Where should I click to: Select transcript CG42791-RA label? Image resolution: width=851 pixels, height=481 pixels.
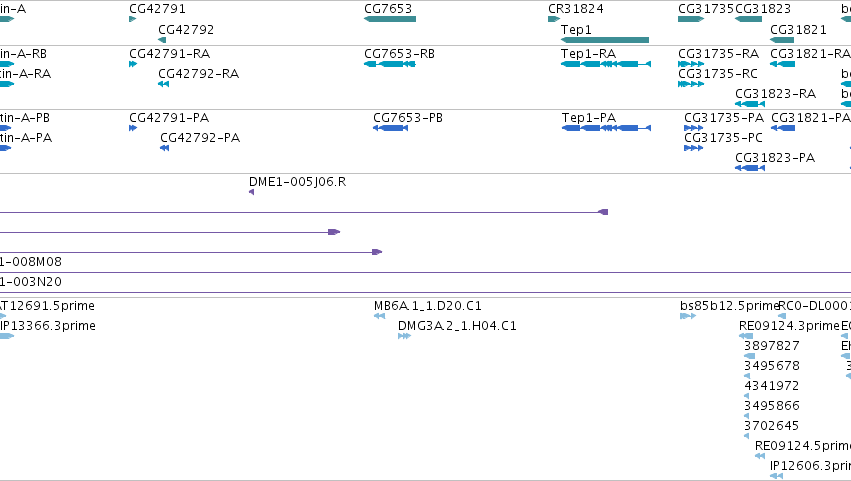(x=169, y=54)
